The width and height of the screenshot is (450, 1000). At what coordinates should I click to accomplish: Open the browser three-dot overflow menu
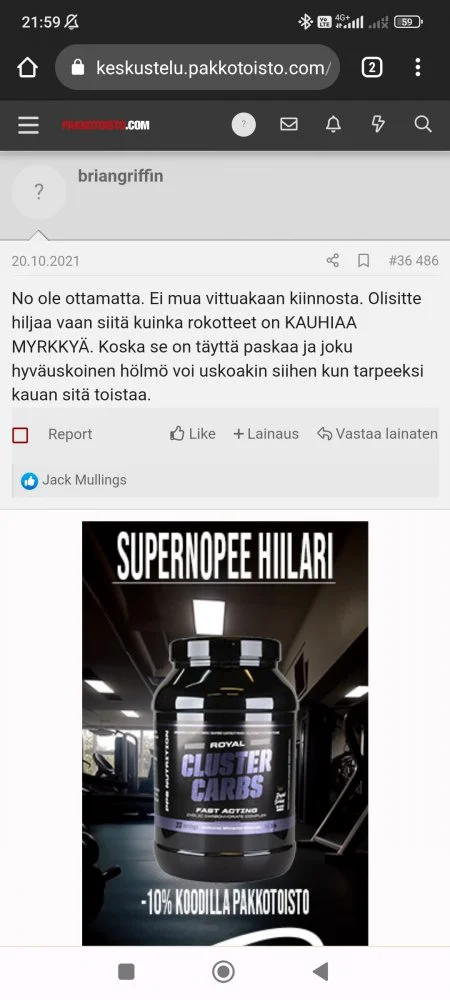tap(417, 68)
